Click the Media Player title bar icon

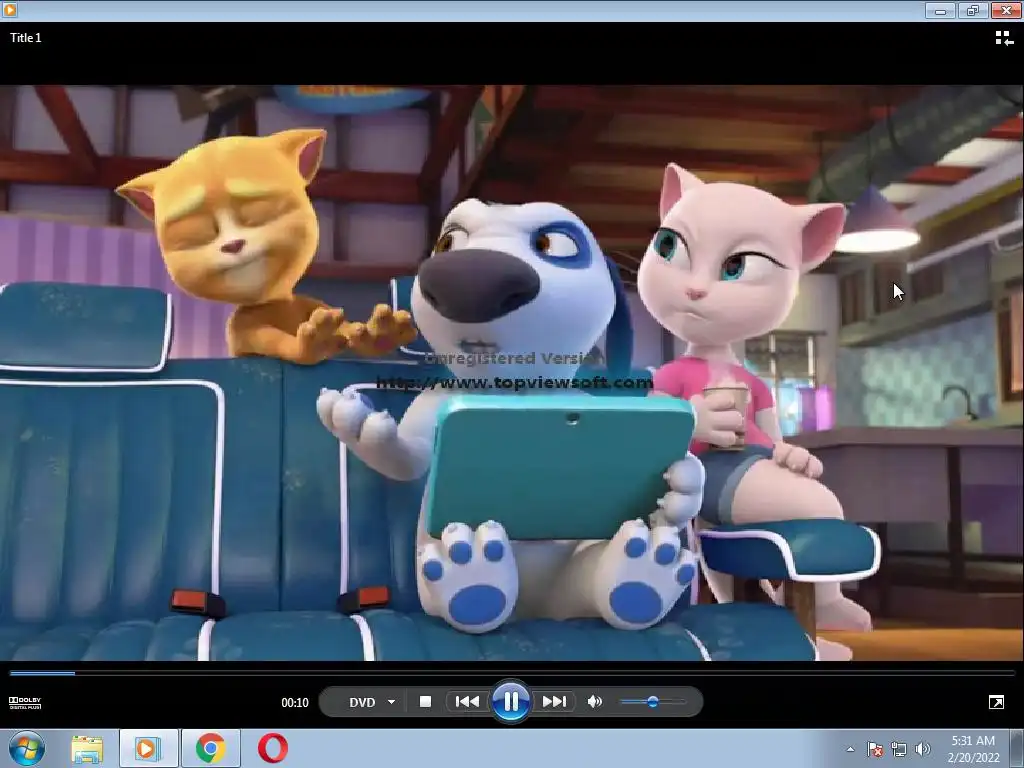pos(9,10)
